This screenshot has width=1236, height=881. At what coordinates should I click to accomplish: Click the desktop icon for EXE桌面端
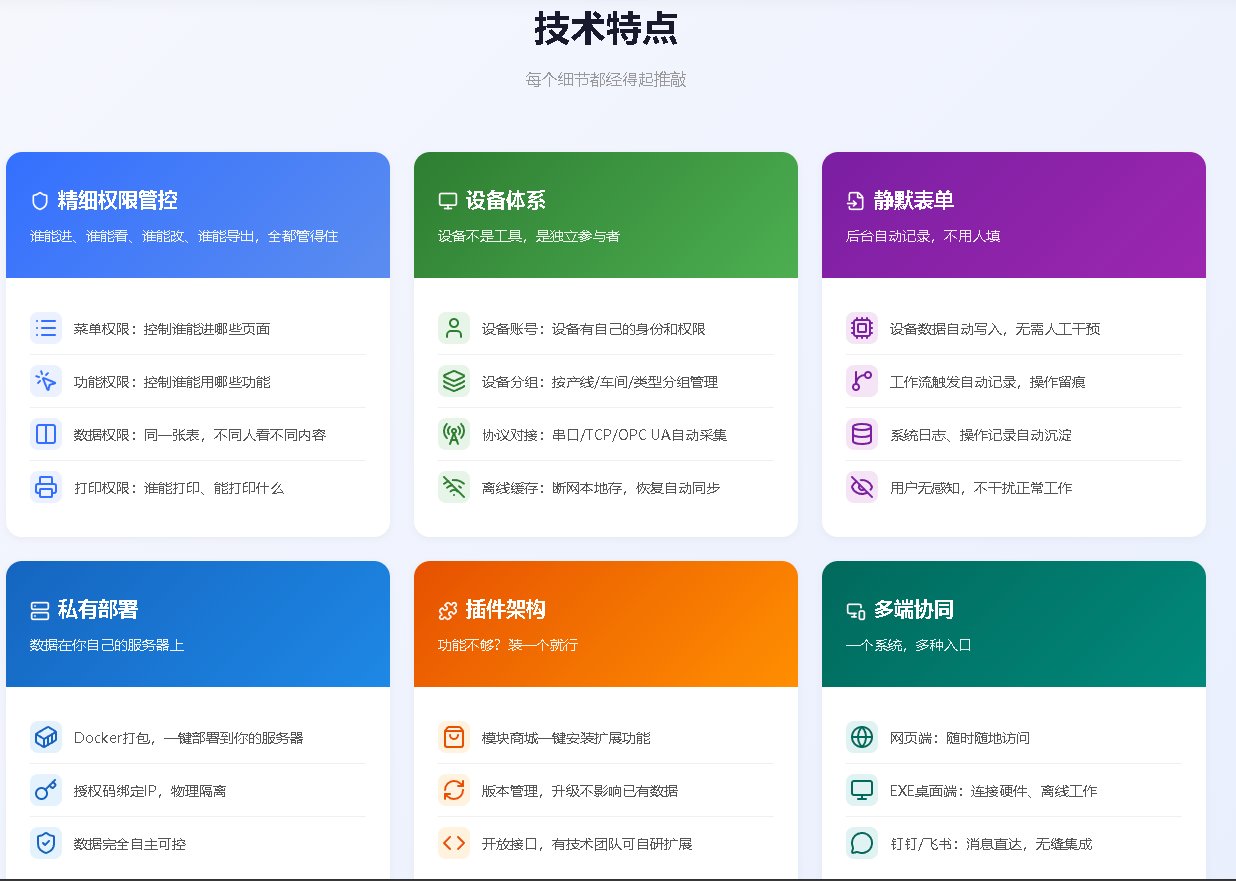[x=862, y=790]
